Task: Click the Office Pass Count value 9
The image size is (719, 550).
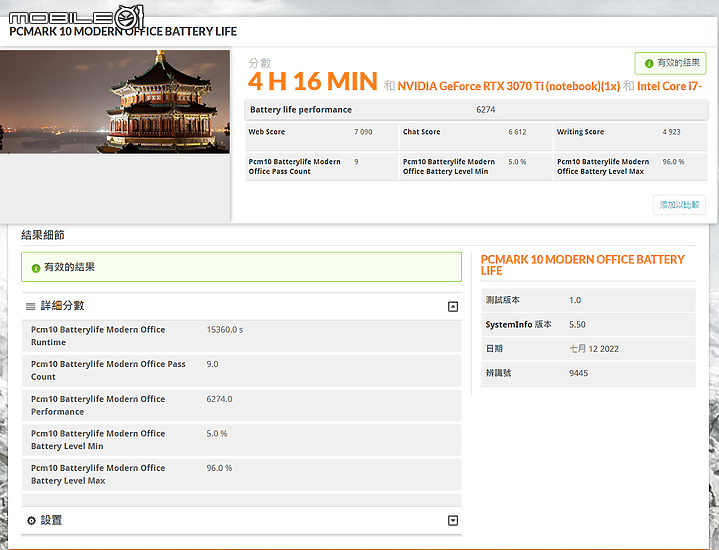Action: [356, 162]
